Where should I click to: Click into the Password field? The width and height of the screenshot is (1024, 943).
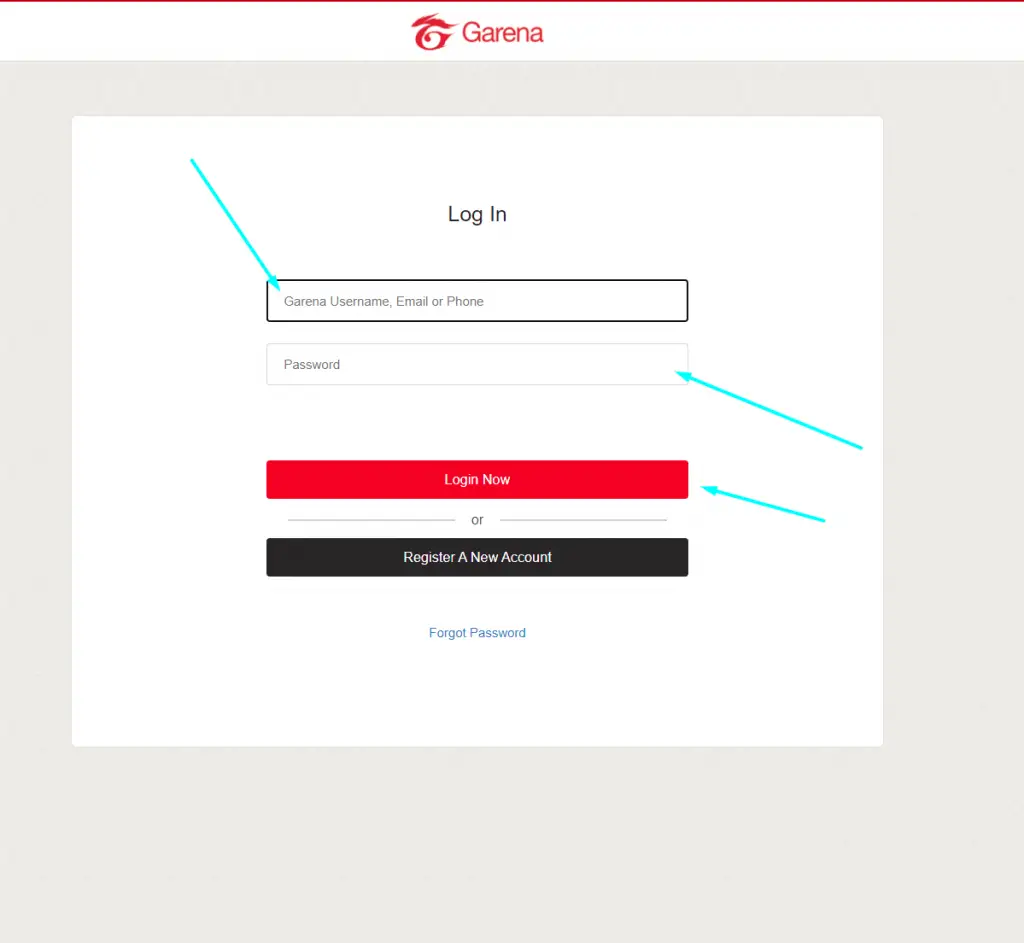coord(477,364)
